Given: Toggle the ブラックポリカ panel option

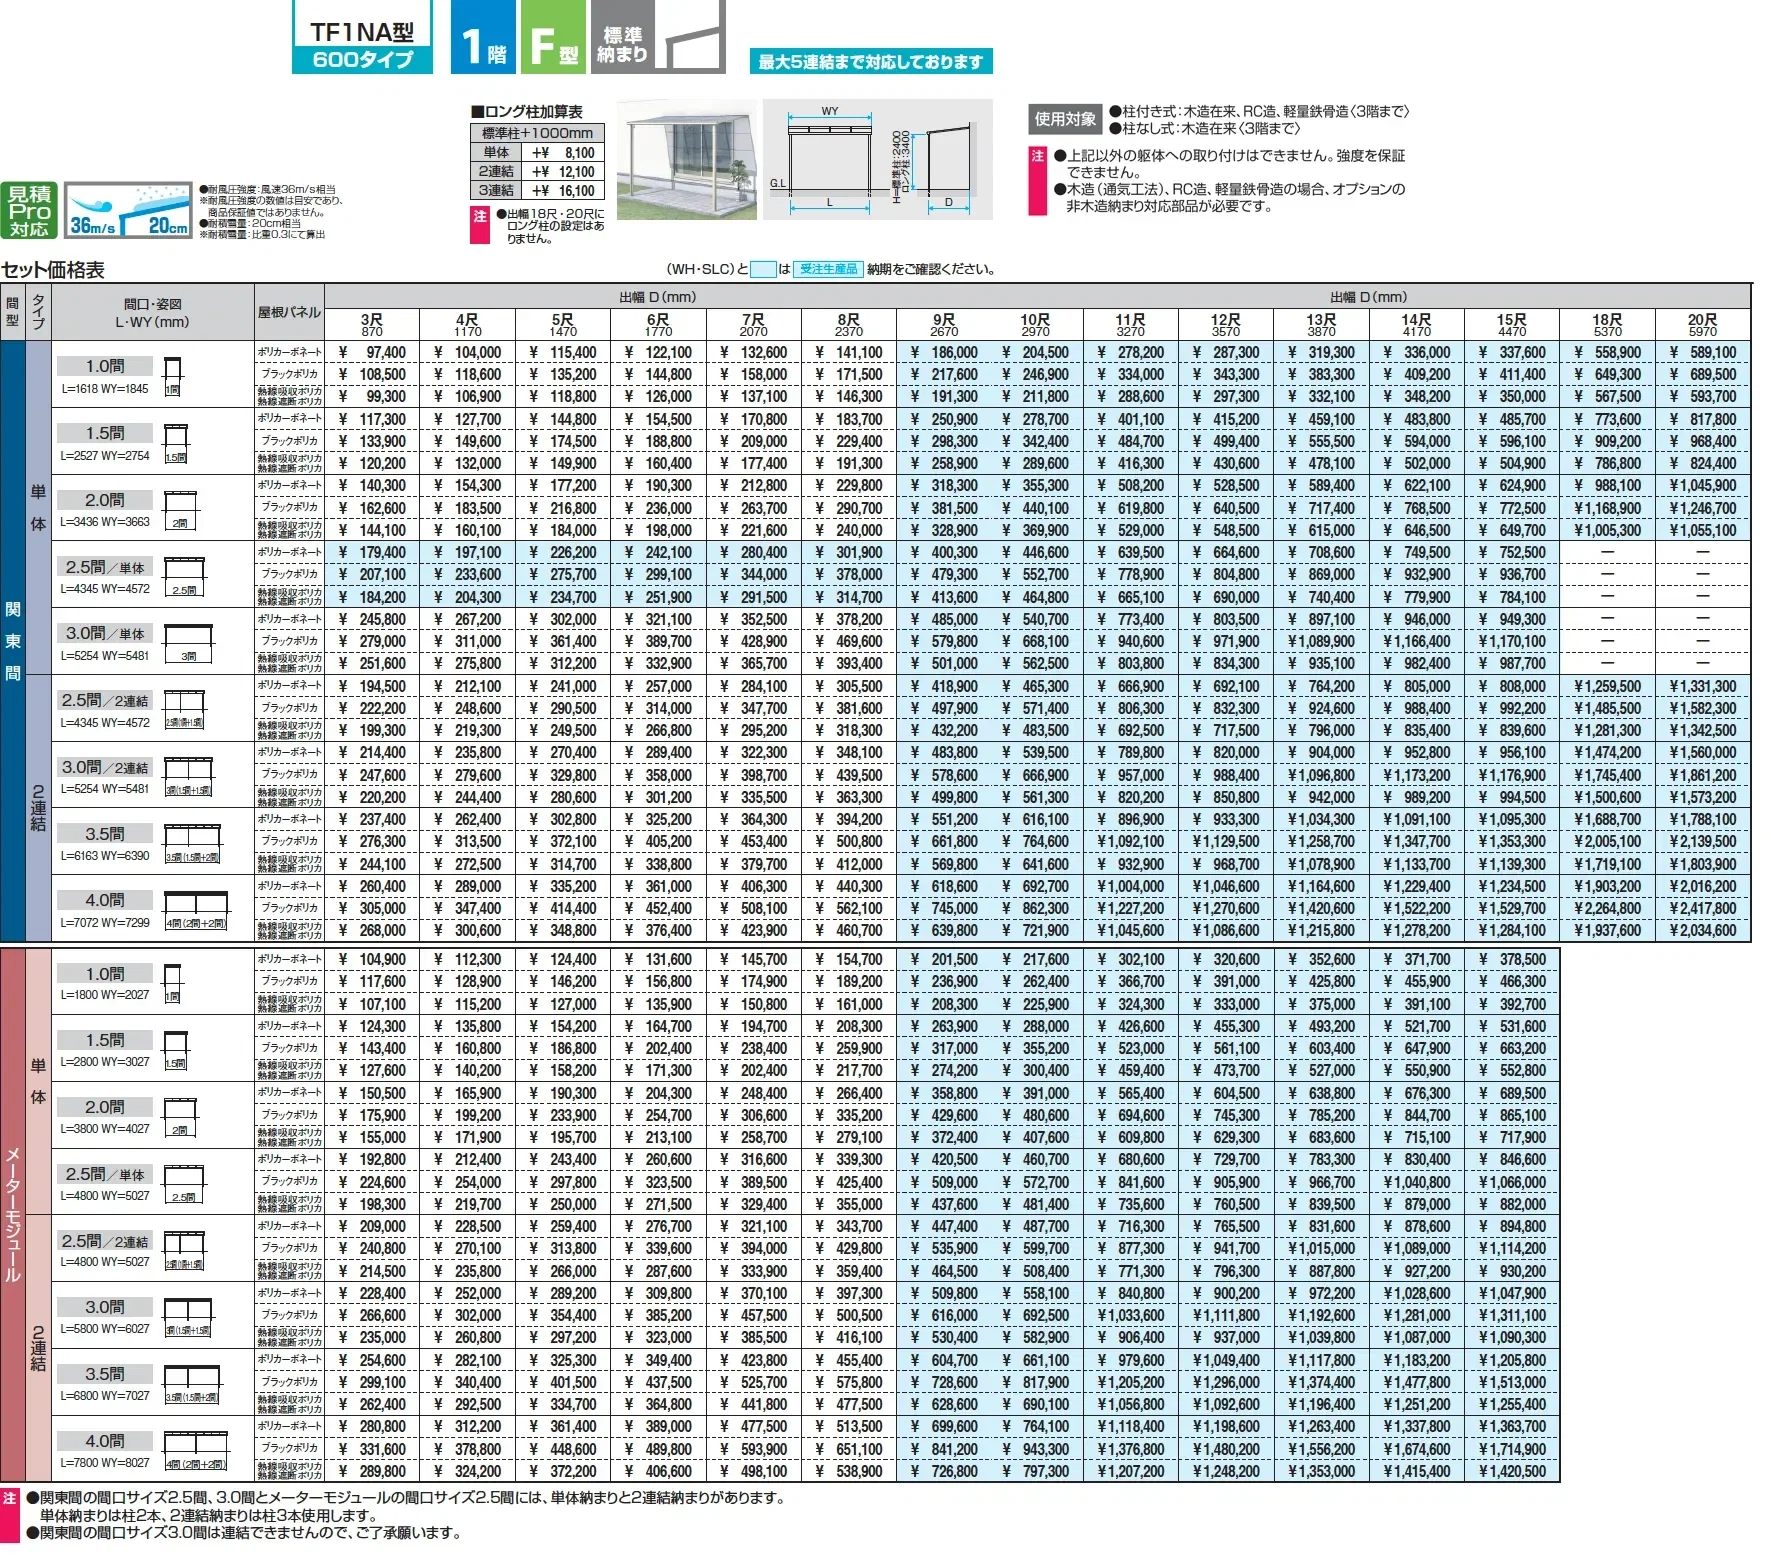Looking at the screenshot, I should [289, 374].
